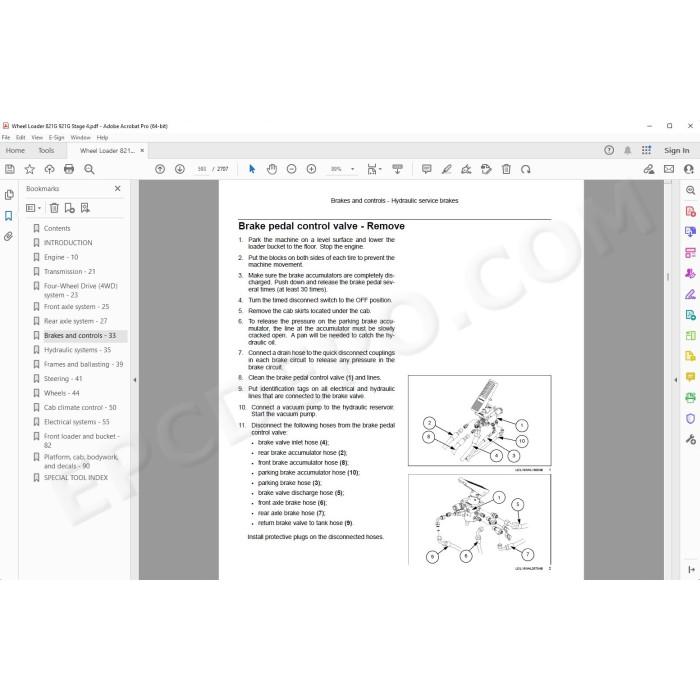Open the notifications bell

[x=627, y=150]
